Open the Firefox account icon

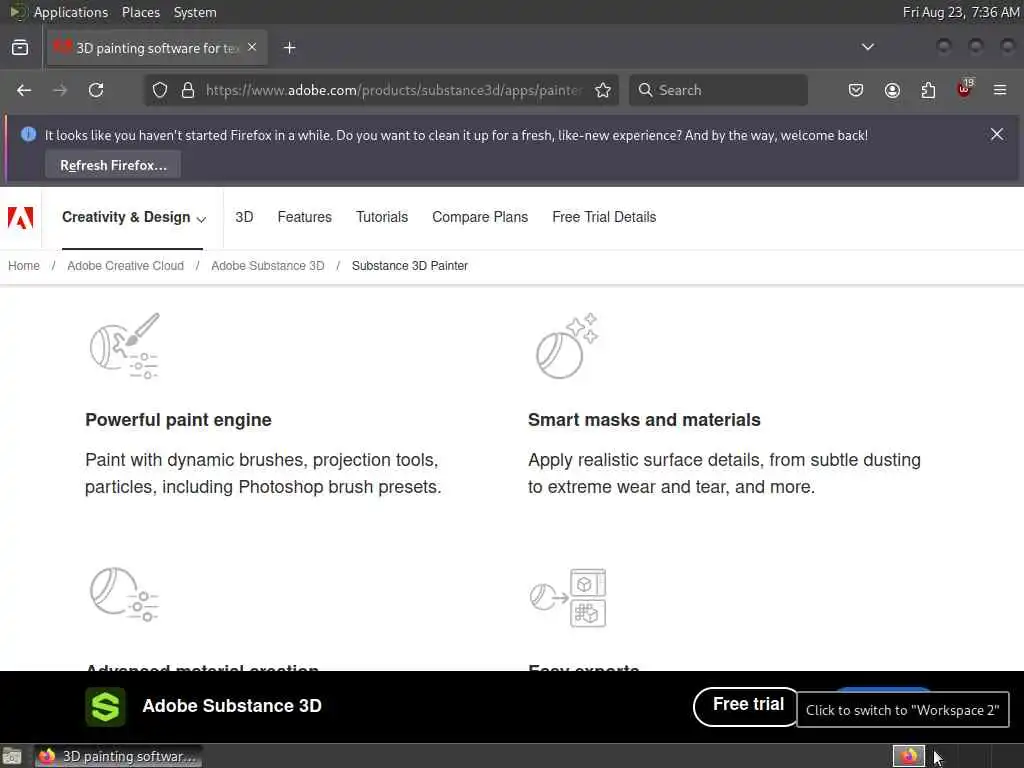pos(892,90)
